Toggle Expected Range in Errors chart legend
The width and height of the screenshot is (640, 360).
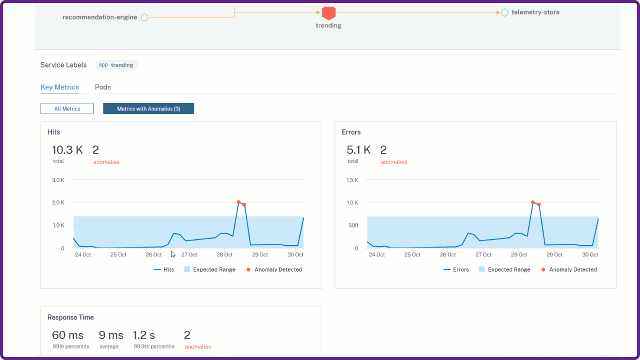click(504, 269)
